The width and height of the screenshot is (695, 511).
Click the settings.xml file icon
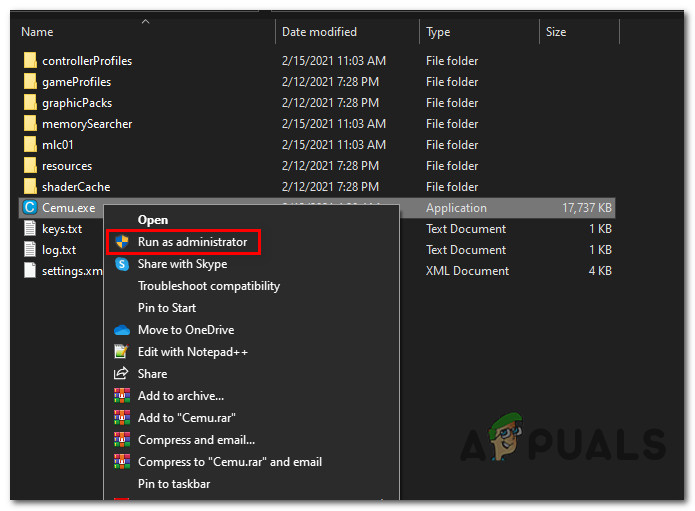pyautogui.click(x=30, y=270)
